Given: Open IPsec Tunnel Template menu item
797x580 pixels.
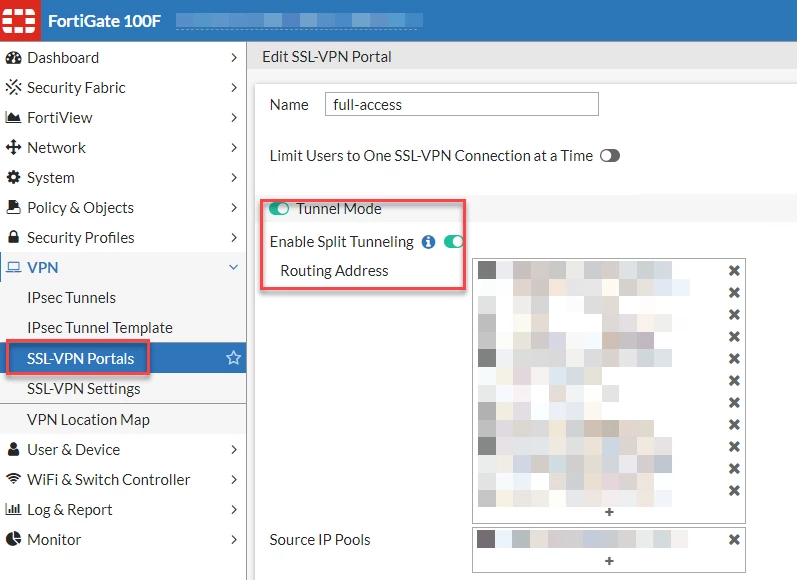Looking at the screenshot, I should click(123, 328).
